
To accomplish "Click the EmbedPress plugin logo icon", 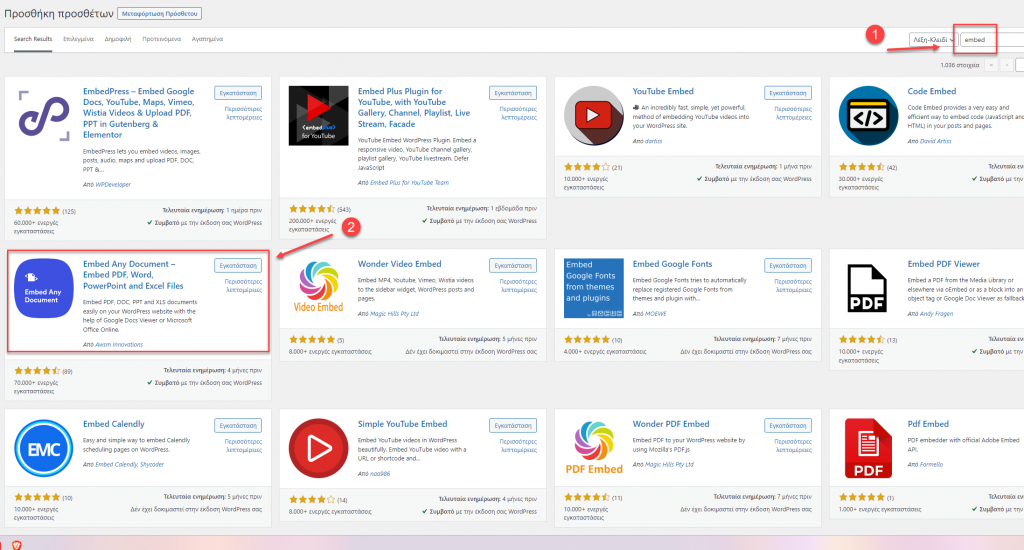I will [x=44, y=116].
